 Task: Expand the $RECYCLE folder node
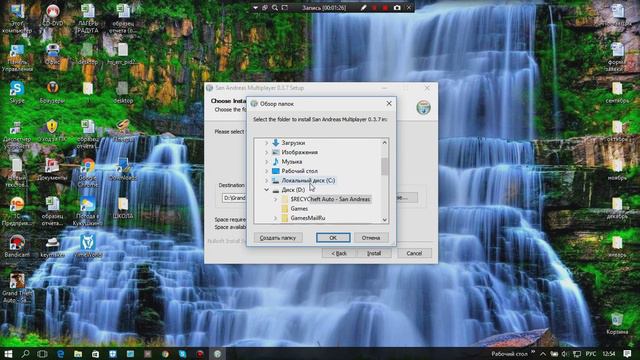276,199
